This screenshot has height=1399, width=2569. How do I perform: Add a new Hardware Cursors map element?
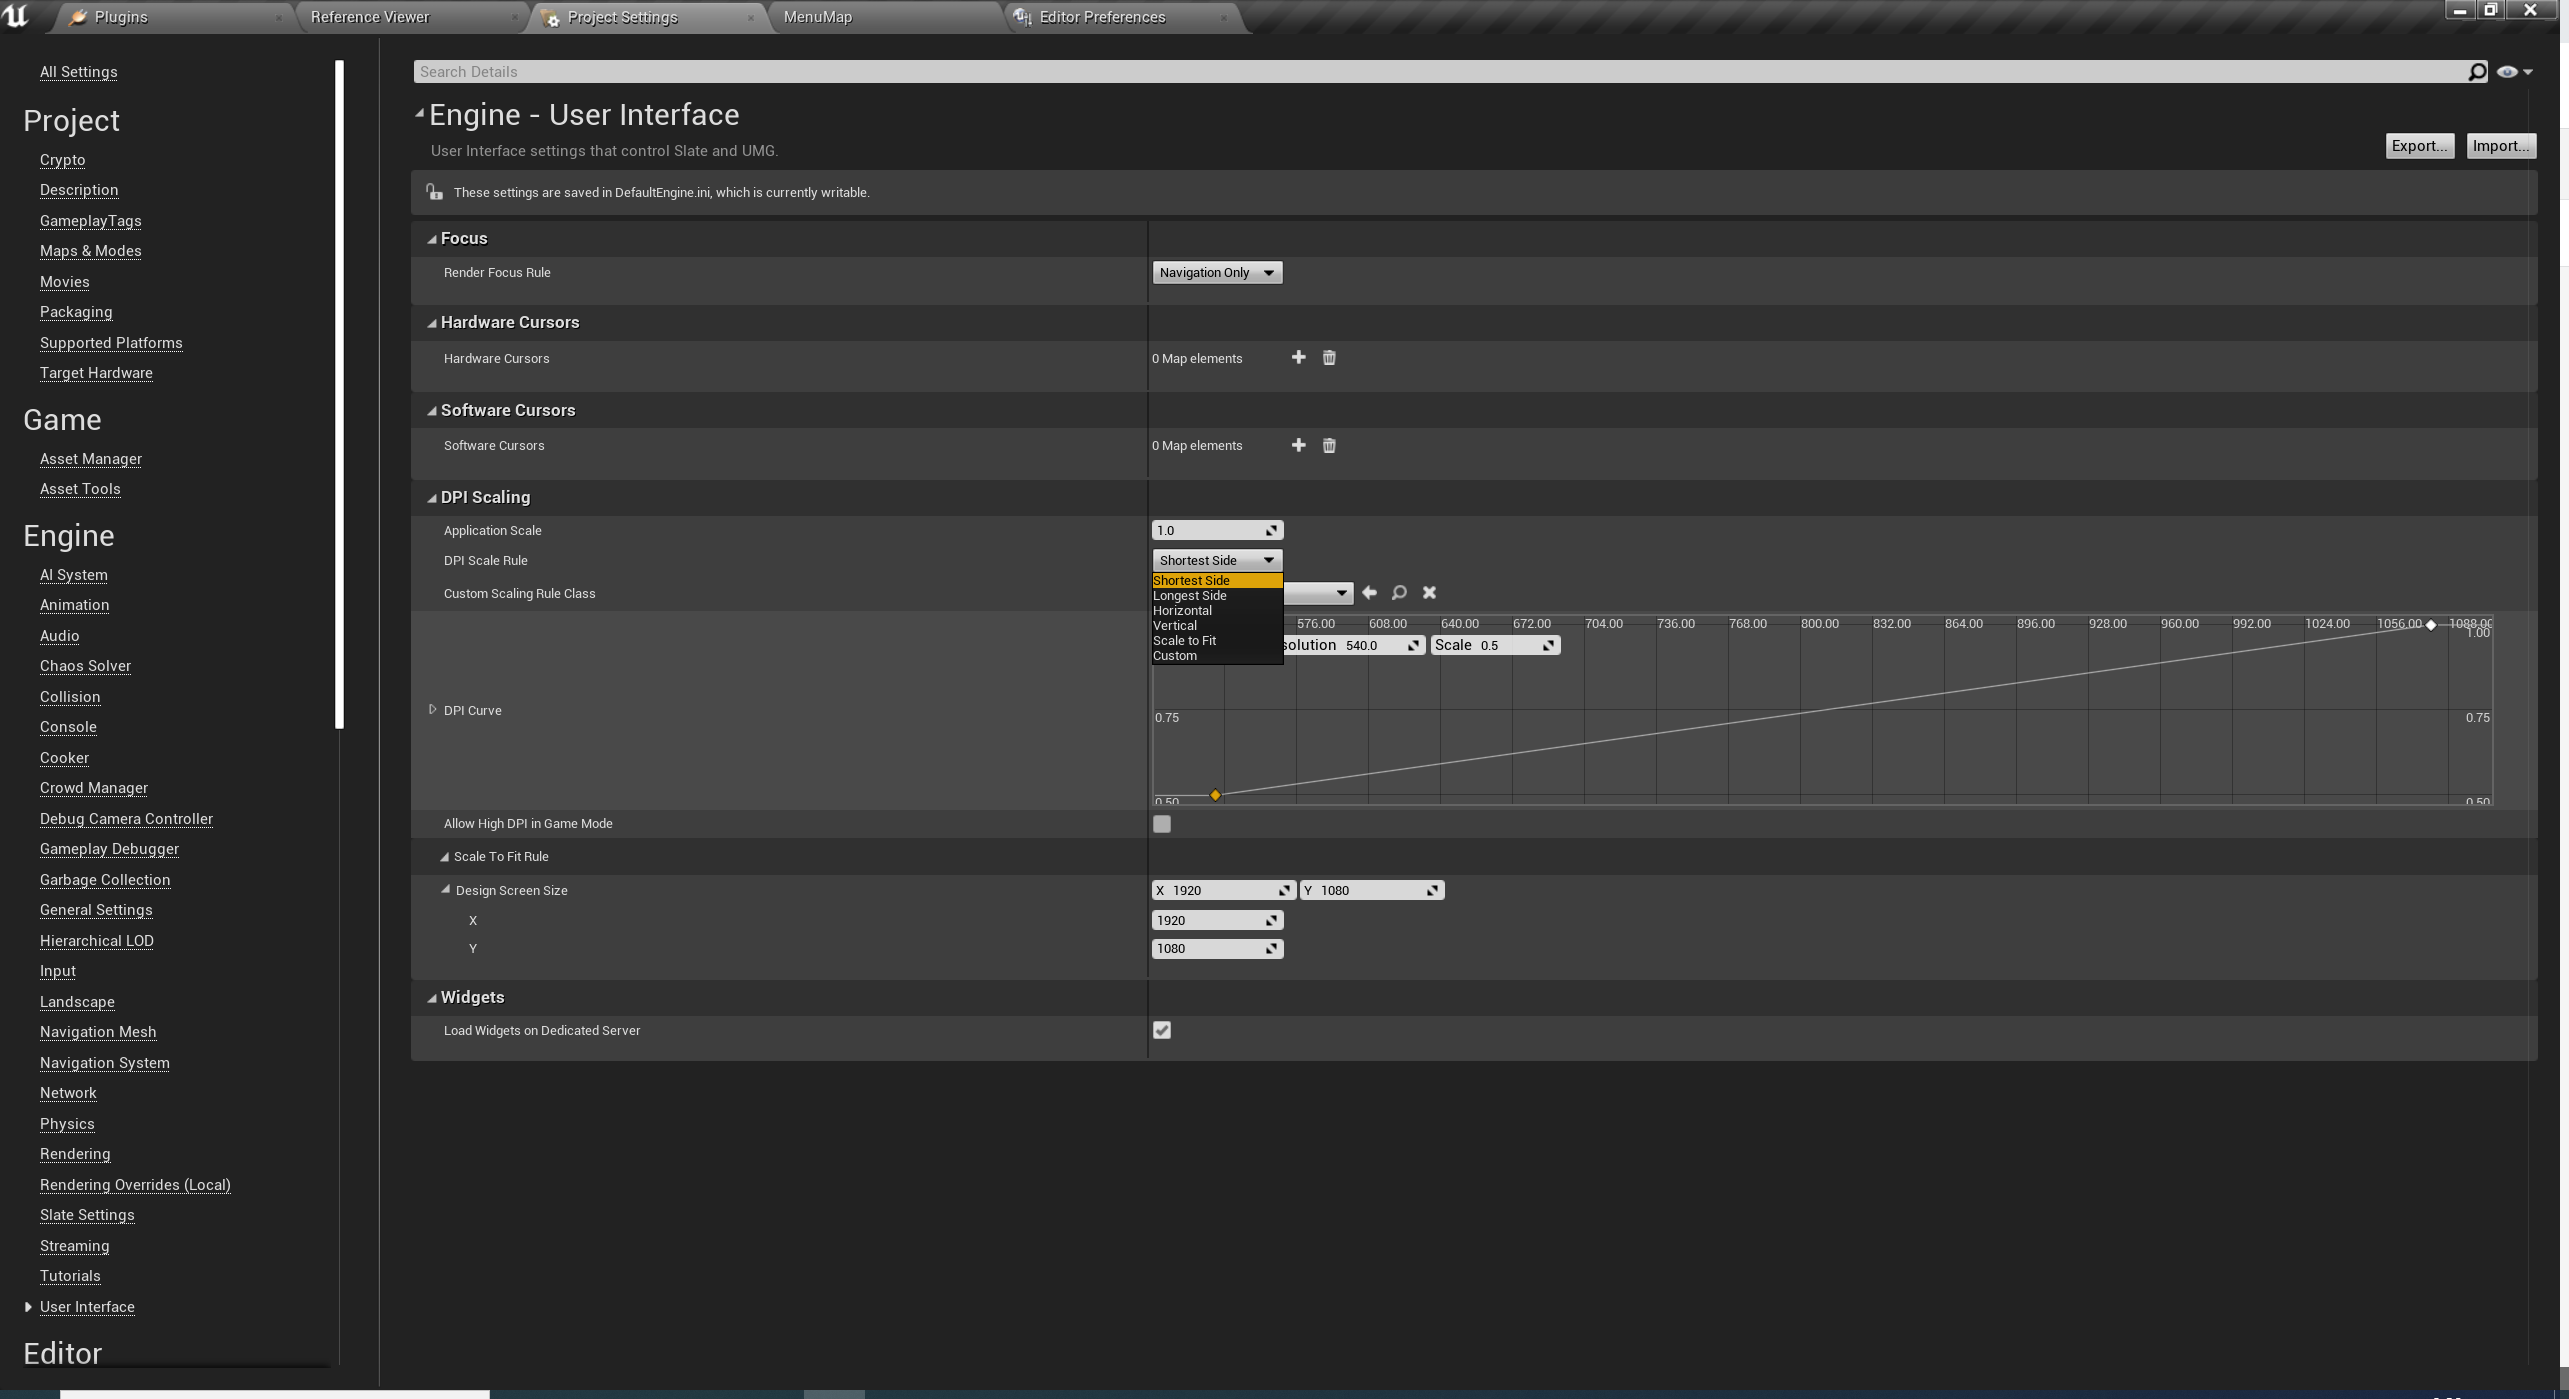coord(1297,357)
